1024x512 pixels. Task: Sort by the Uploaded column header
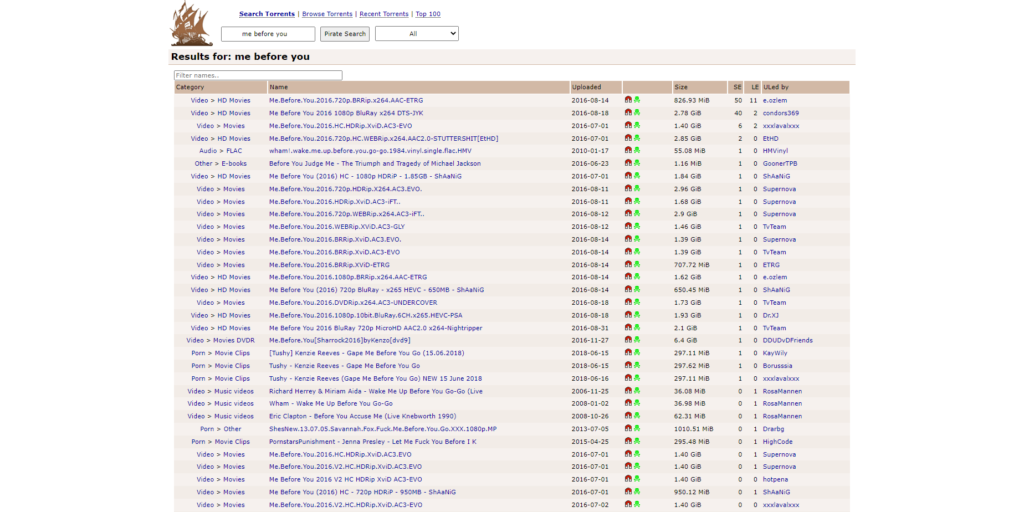click(x=596, y=87)
